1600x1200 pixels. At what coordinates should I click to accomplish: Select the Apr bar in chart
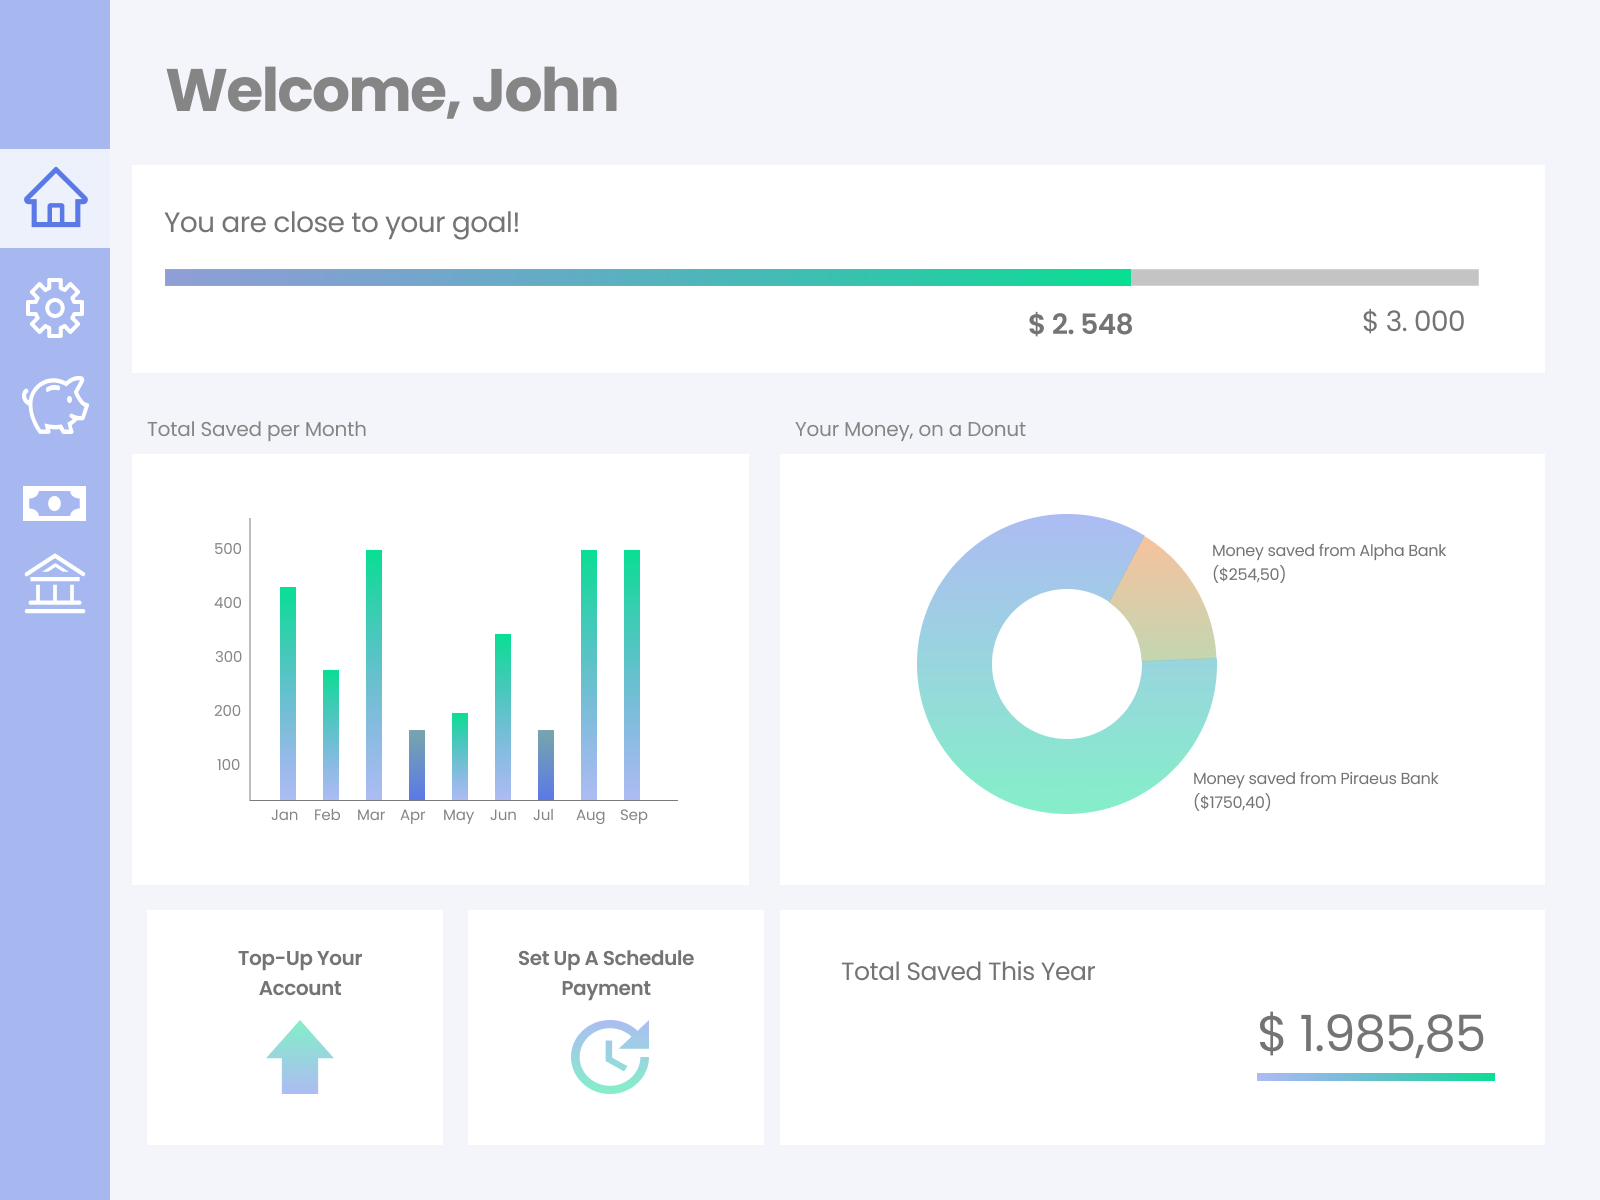[x=417, y=765]
